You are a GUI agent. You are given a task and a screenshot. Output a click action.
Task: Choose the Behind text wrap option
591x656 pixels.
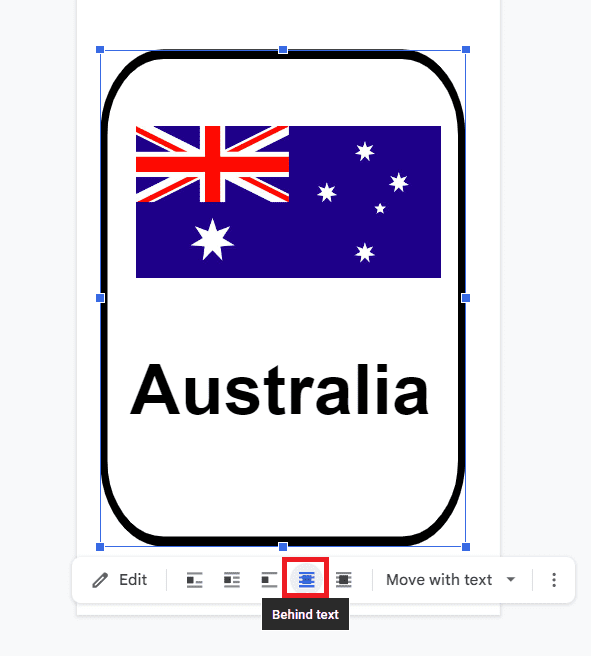pos(306,580)
